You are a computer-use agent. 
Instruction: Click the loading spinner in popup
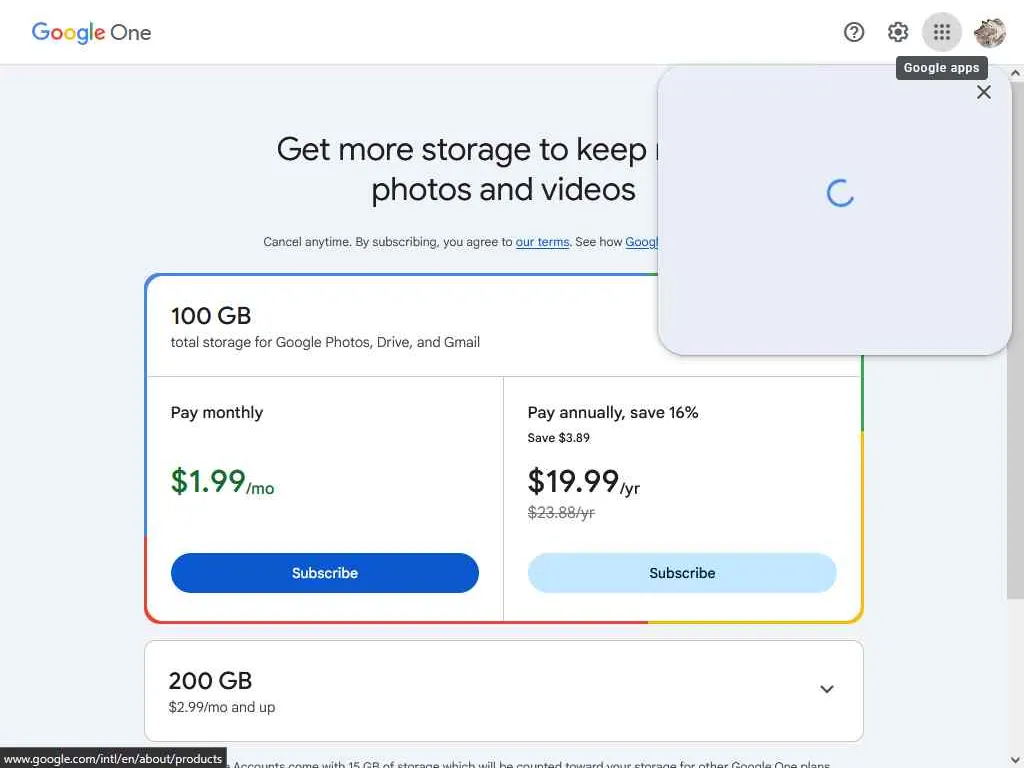pyautogui.click(x=840, y=193)
